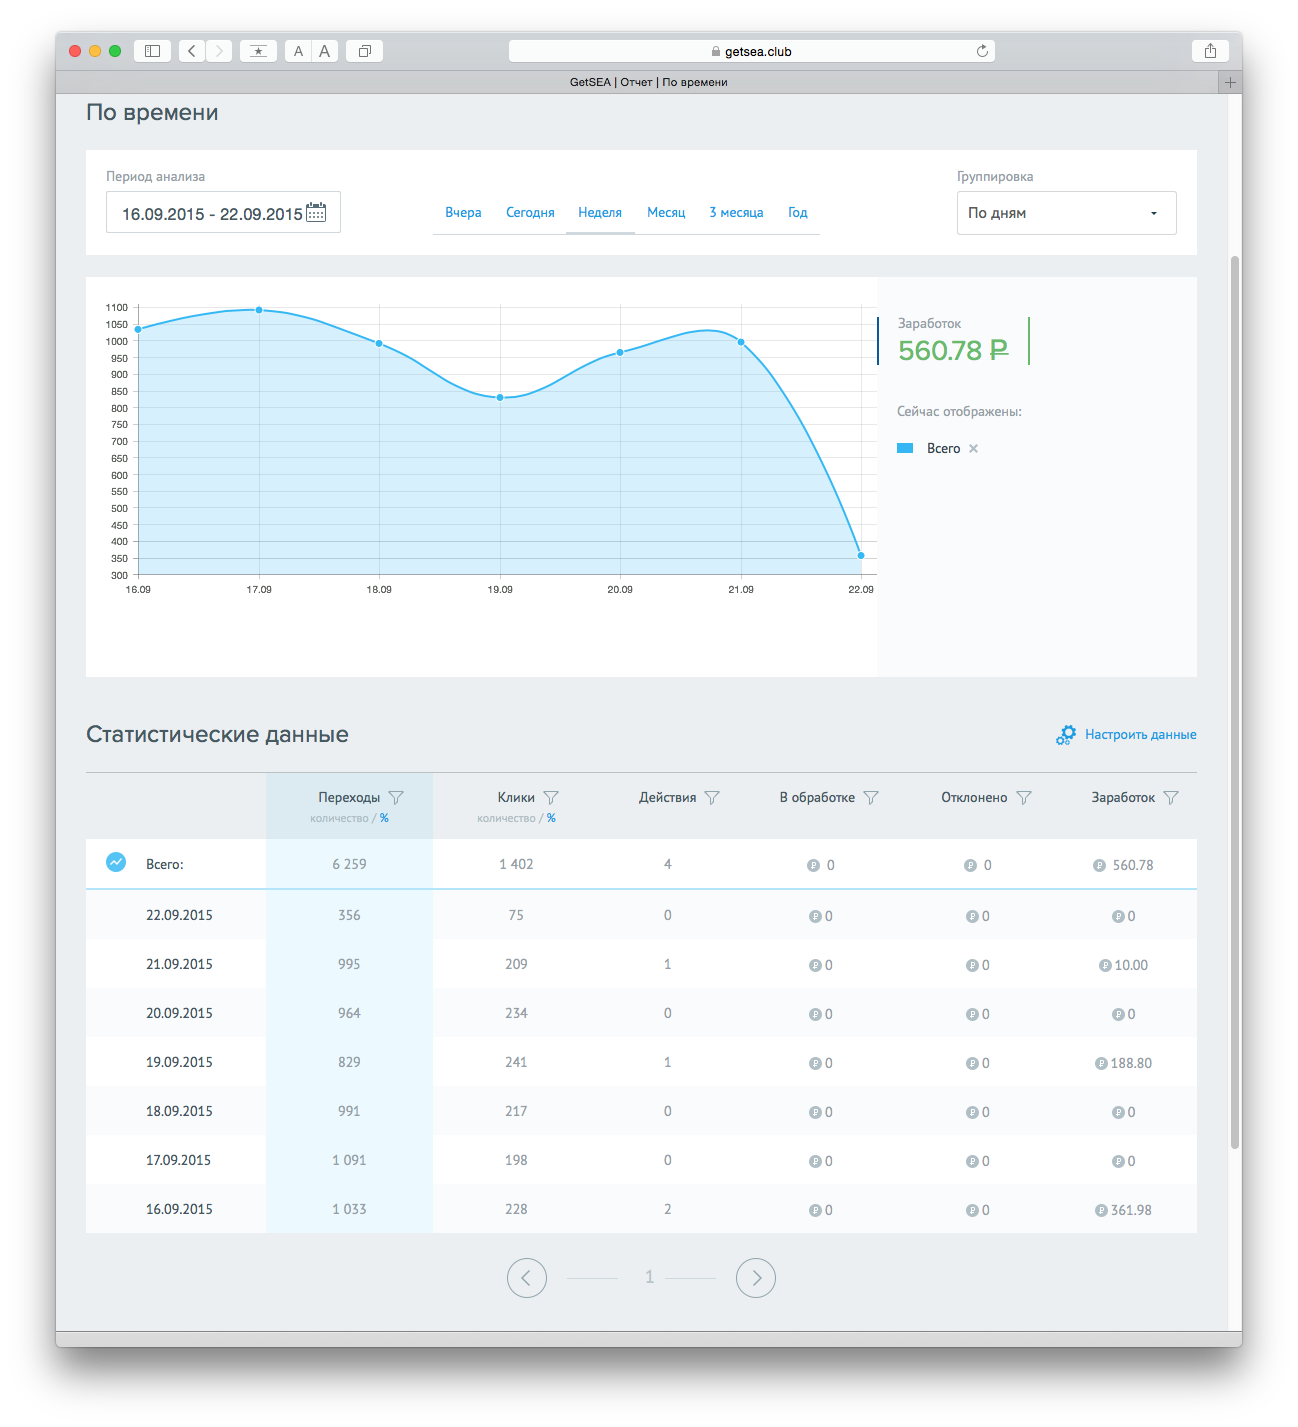Click the 6 259 total transitions value
1298x1427 pixels.
(x=349, y=864)
